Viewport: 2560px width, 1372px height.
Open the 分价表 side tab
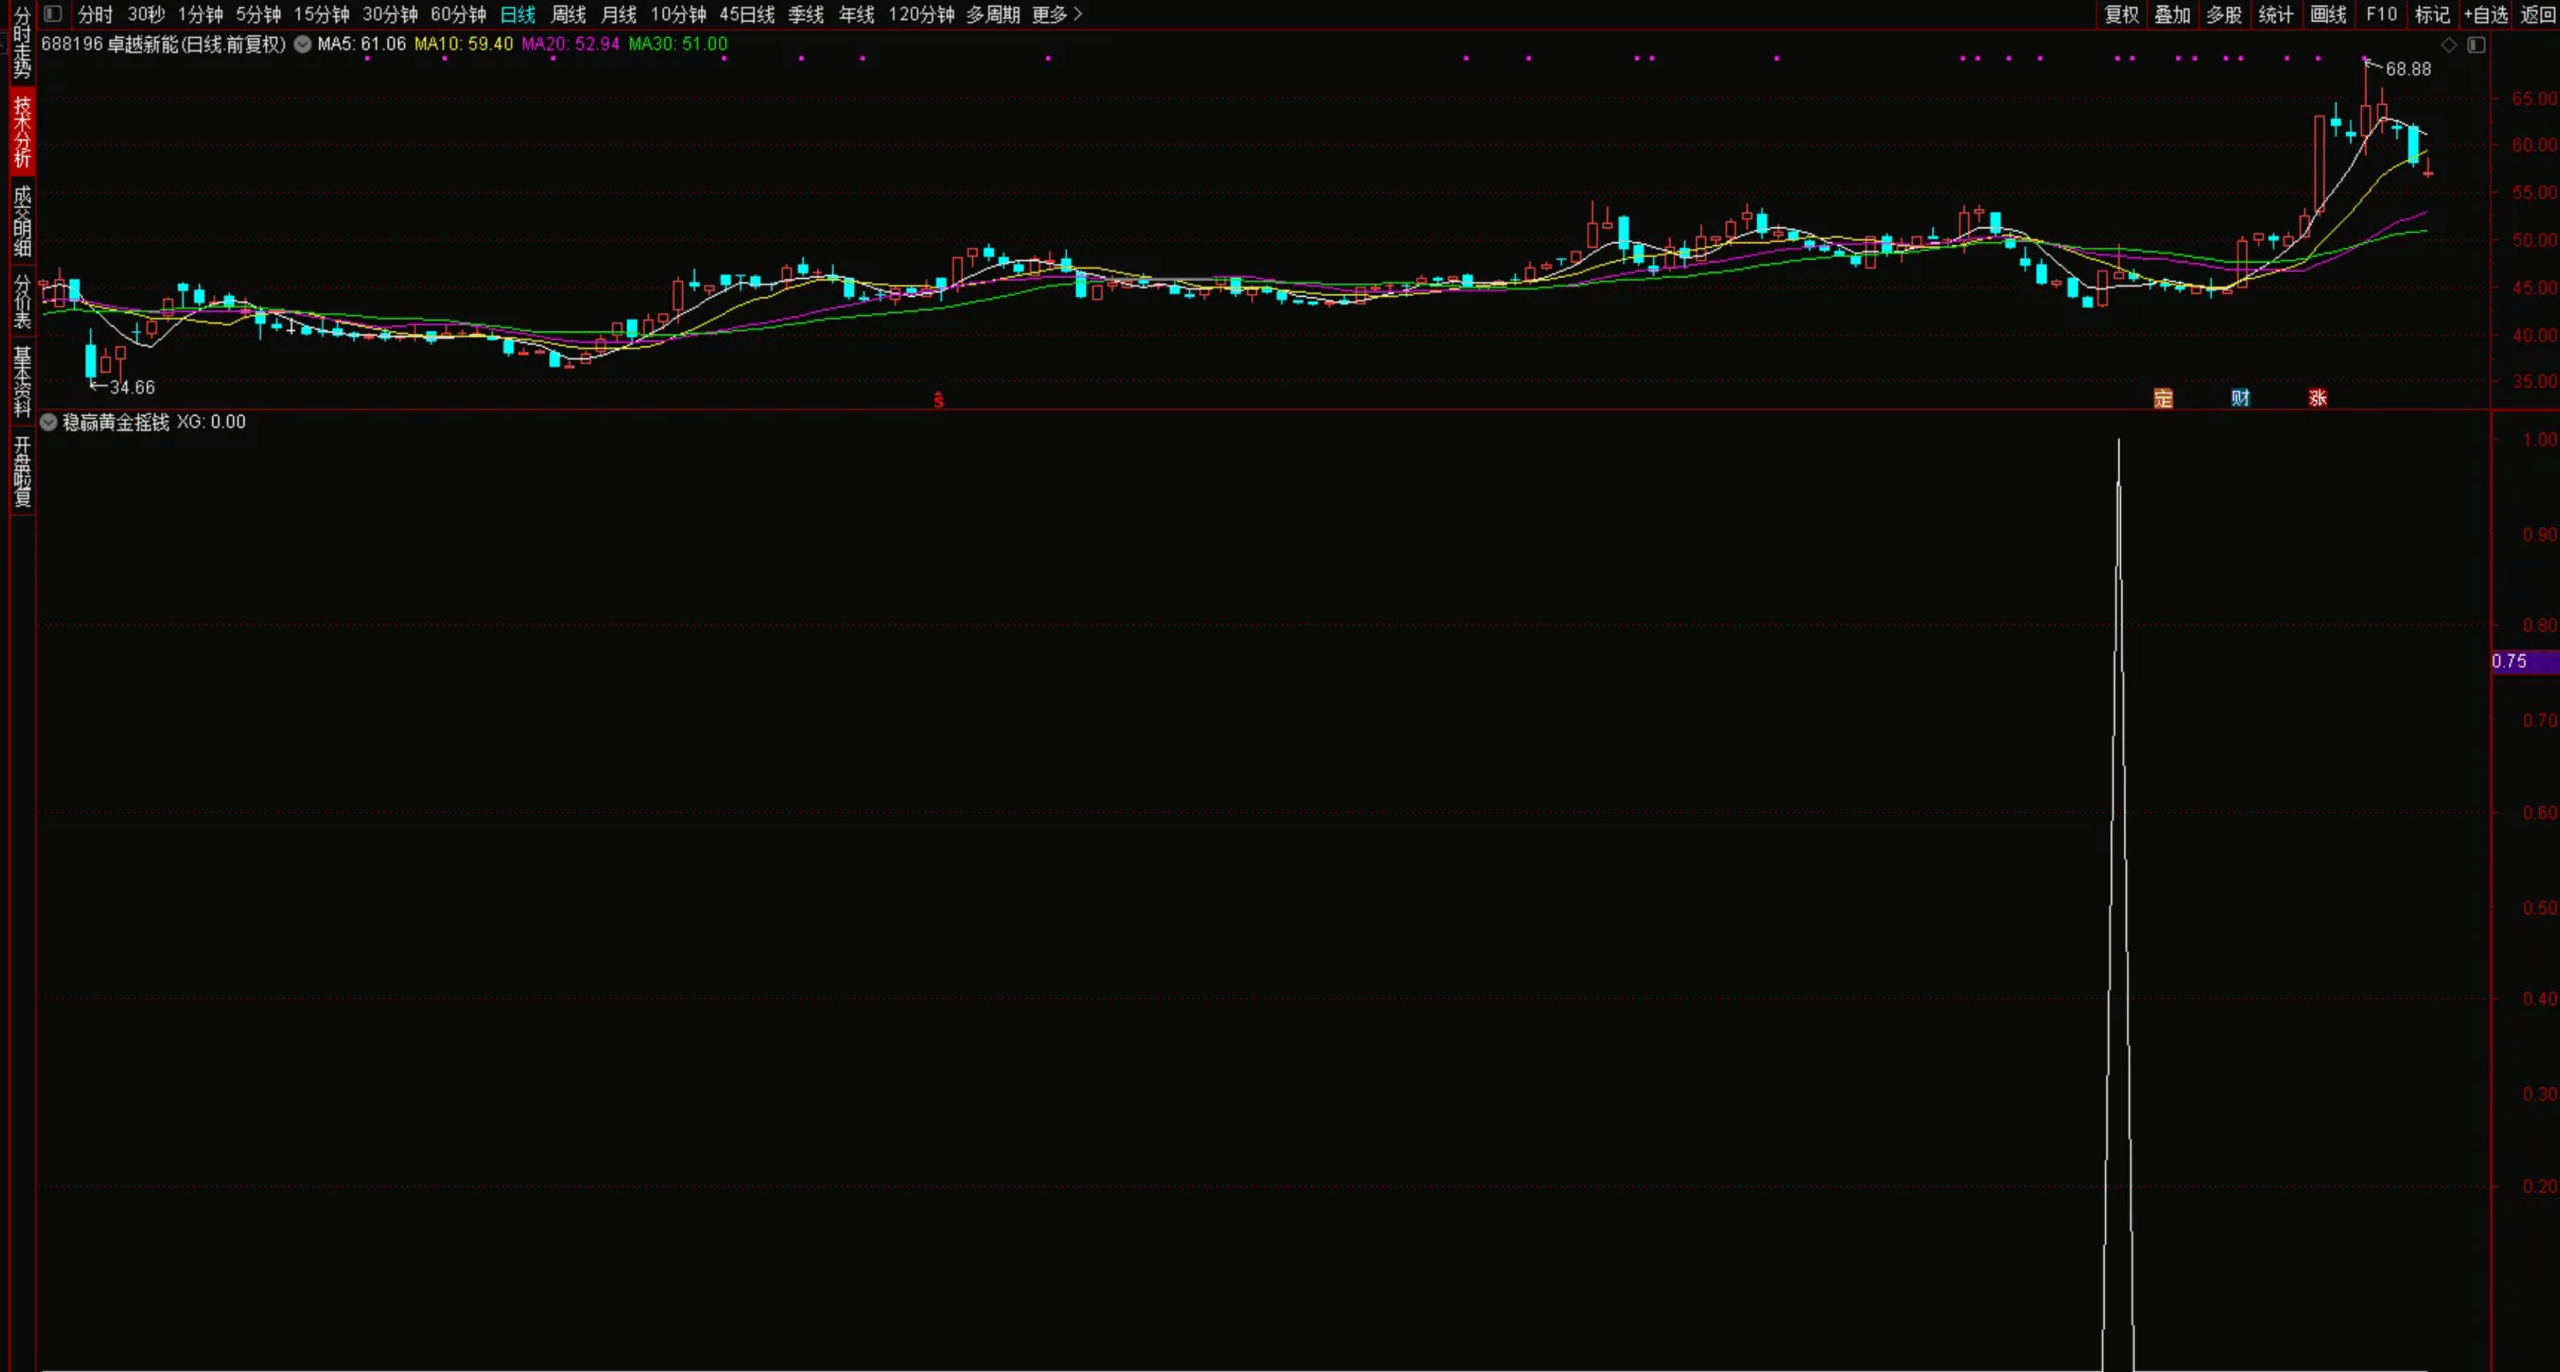(x=22, y=302)
